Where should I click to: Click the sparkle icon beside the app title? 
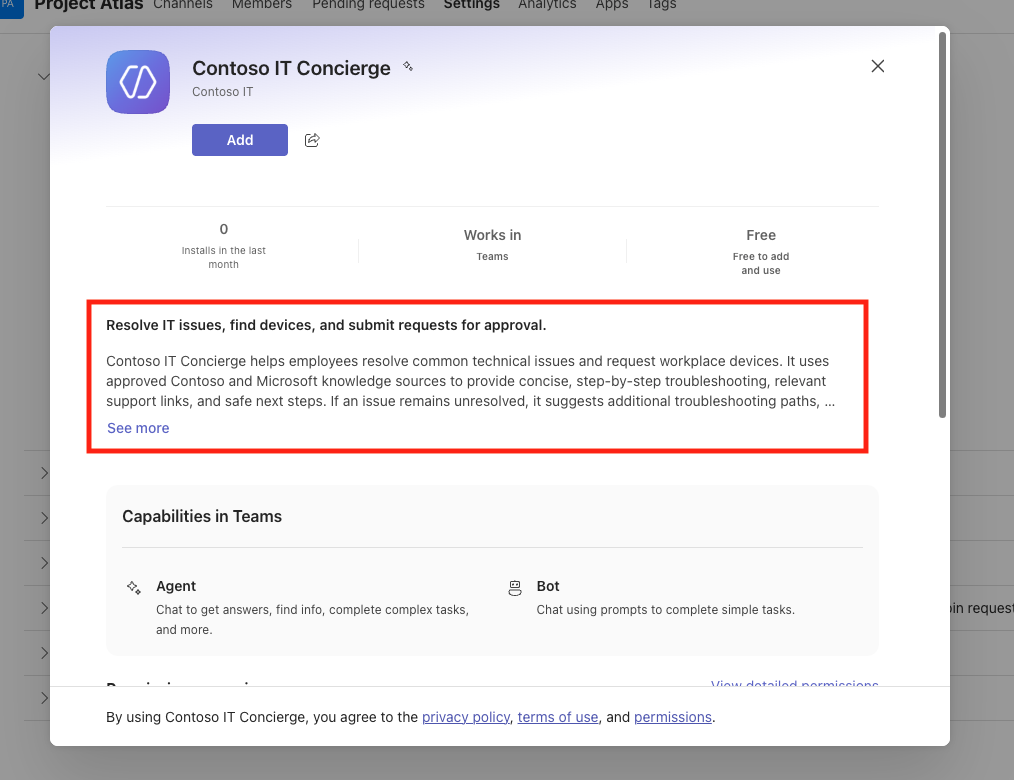[407, 66]
